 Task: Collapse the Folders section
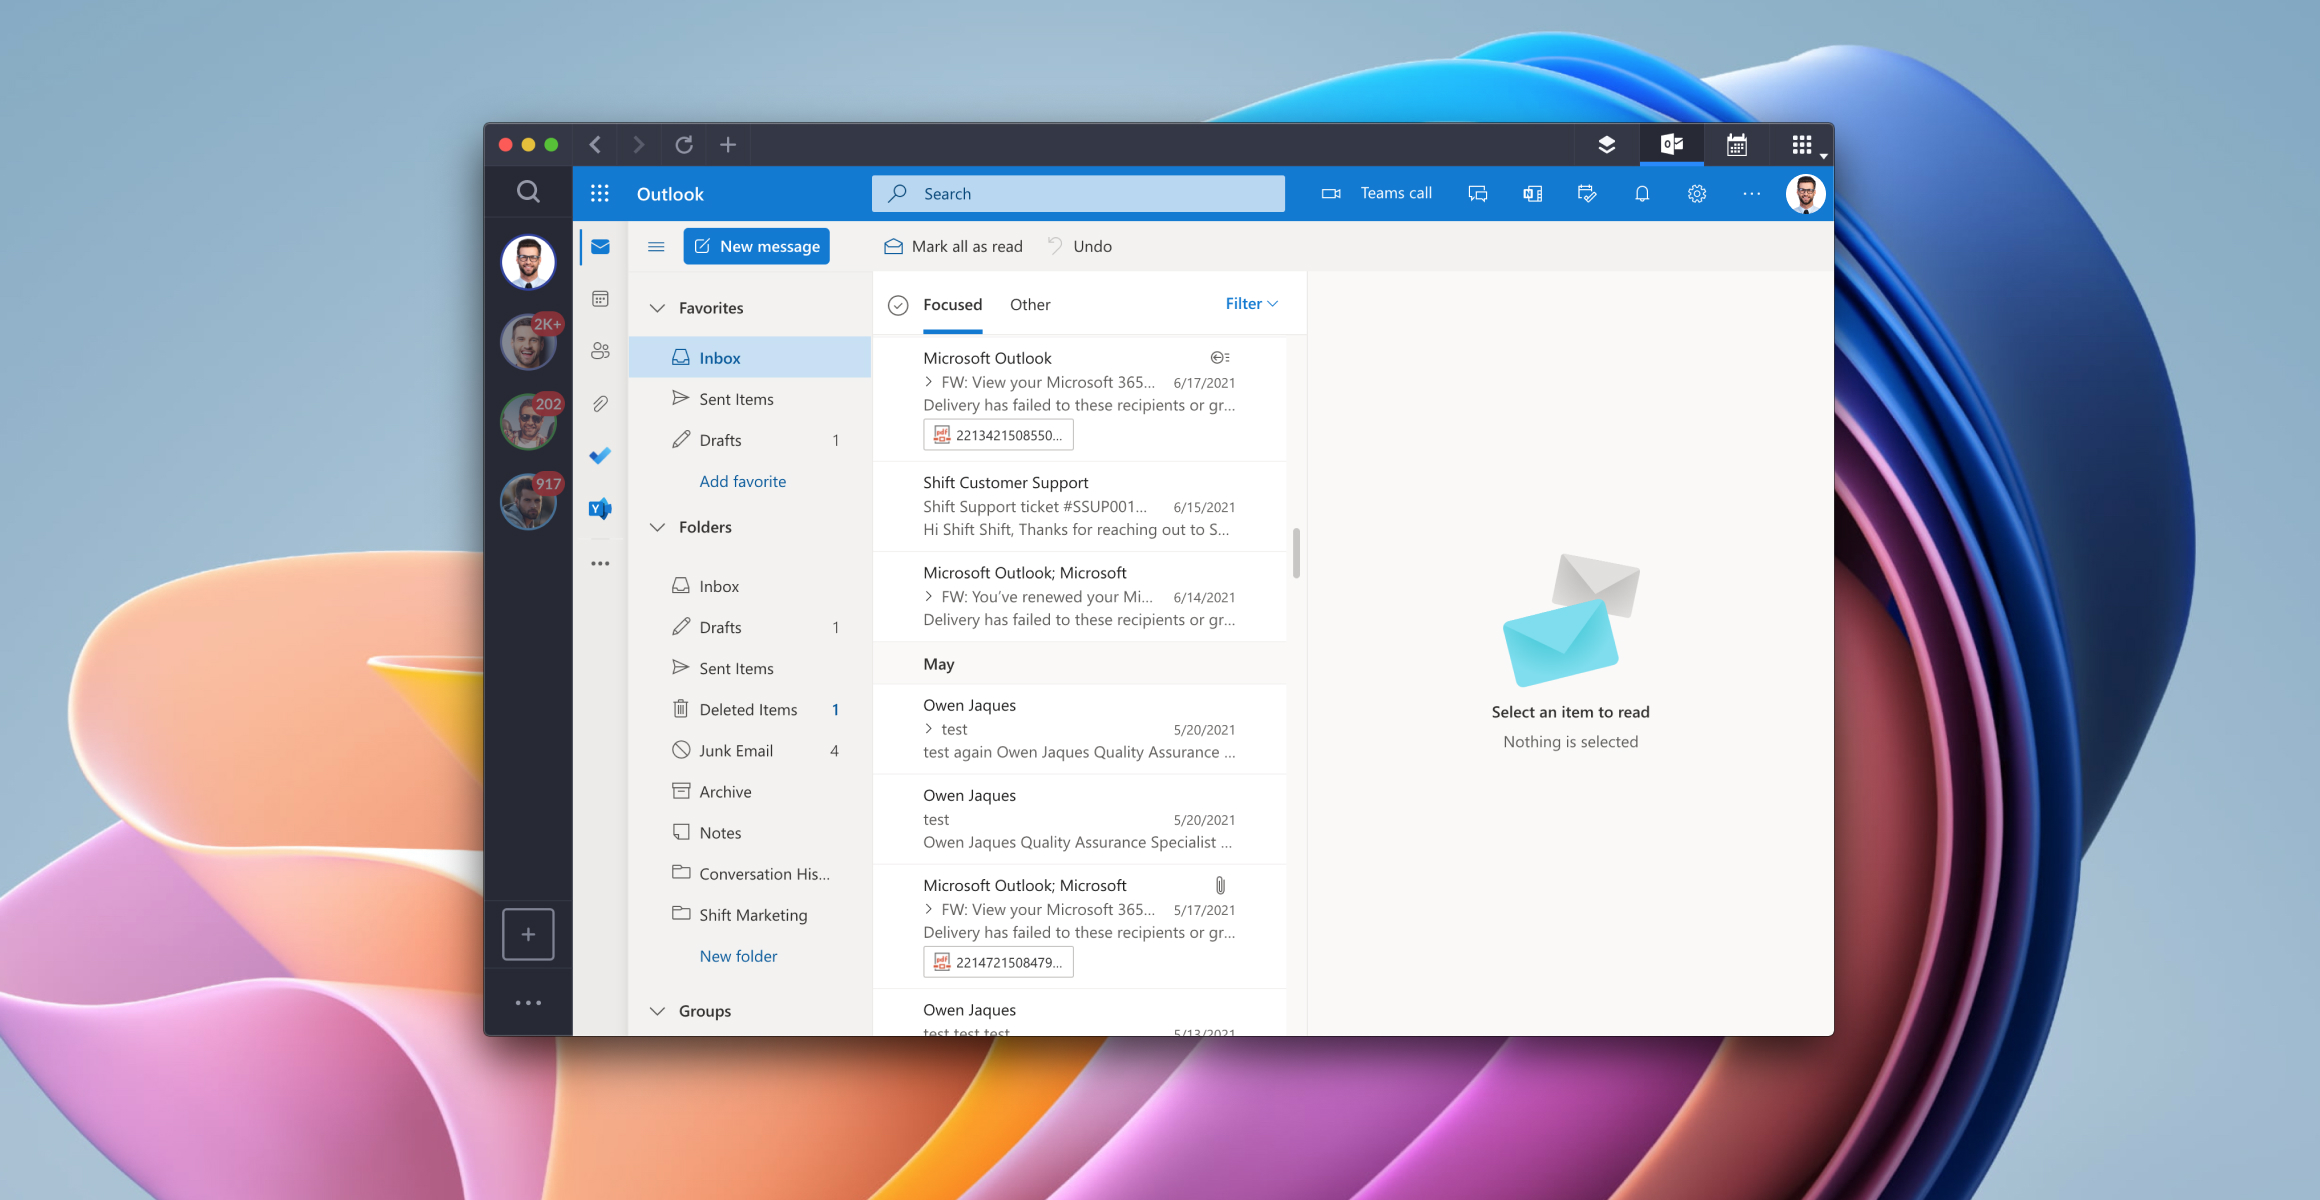point(655,527)
